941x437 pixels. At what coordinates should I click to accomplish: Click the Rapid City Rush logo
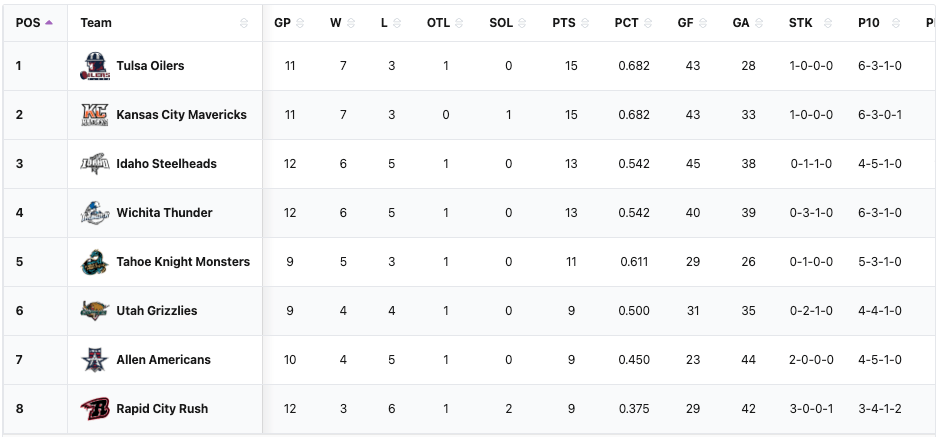point(95,409)
